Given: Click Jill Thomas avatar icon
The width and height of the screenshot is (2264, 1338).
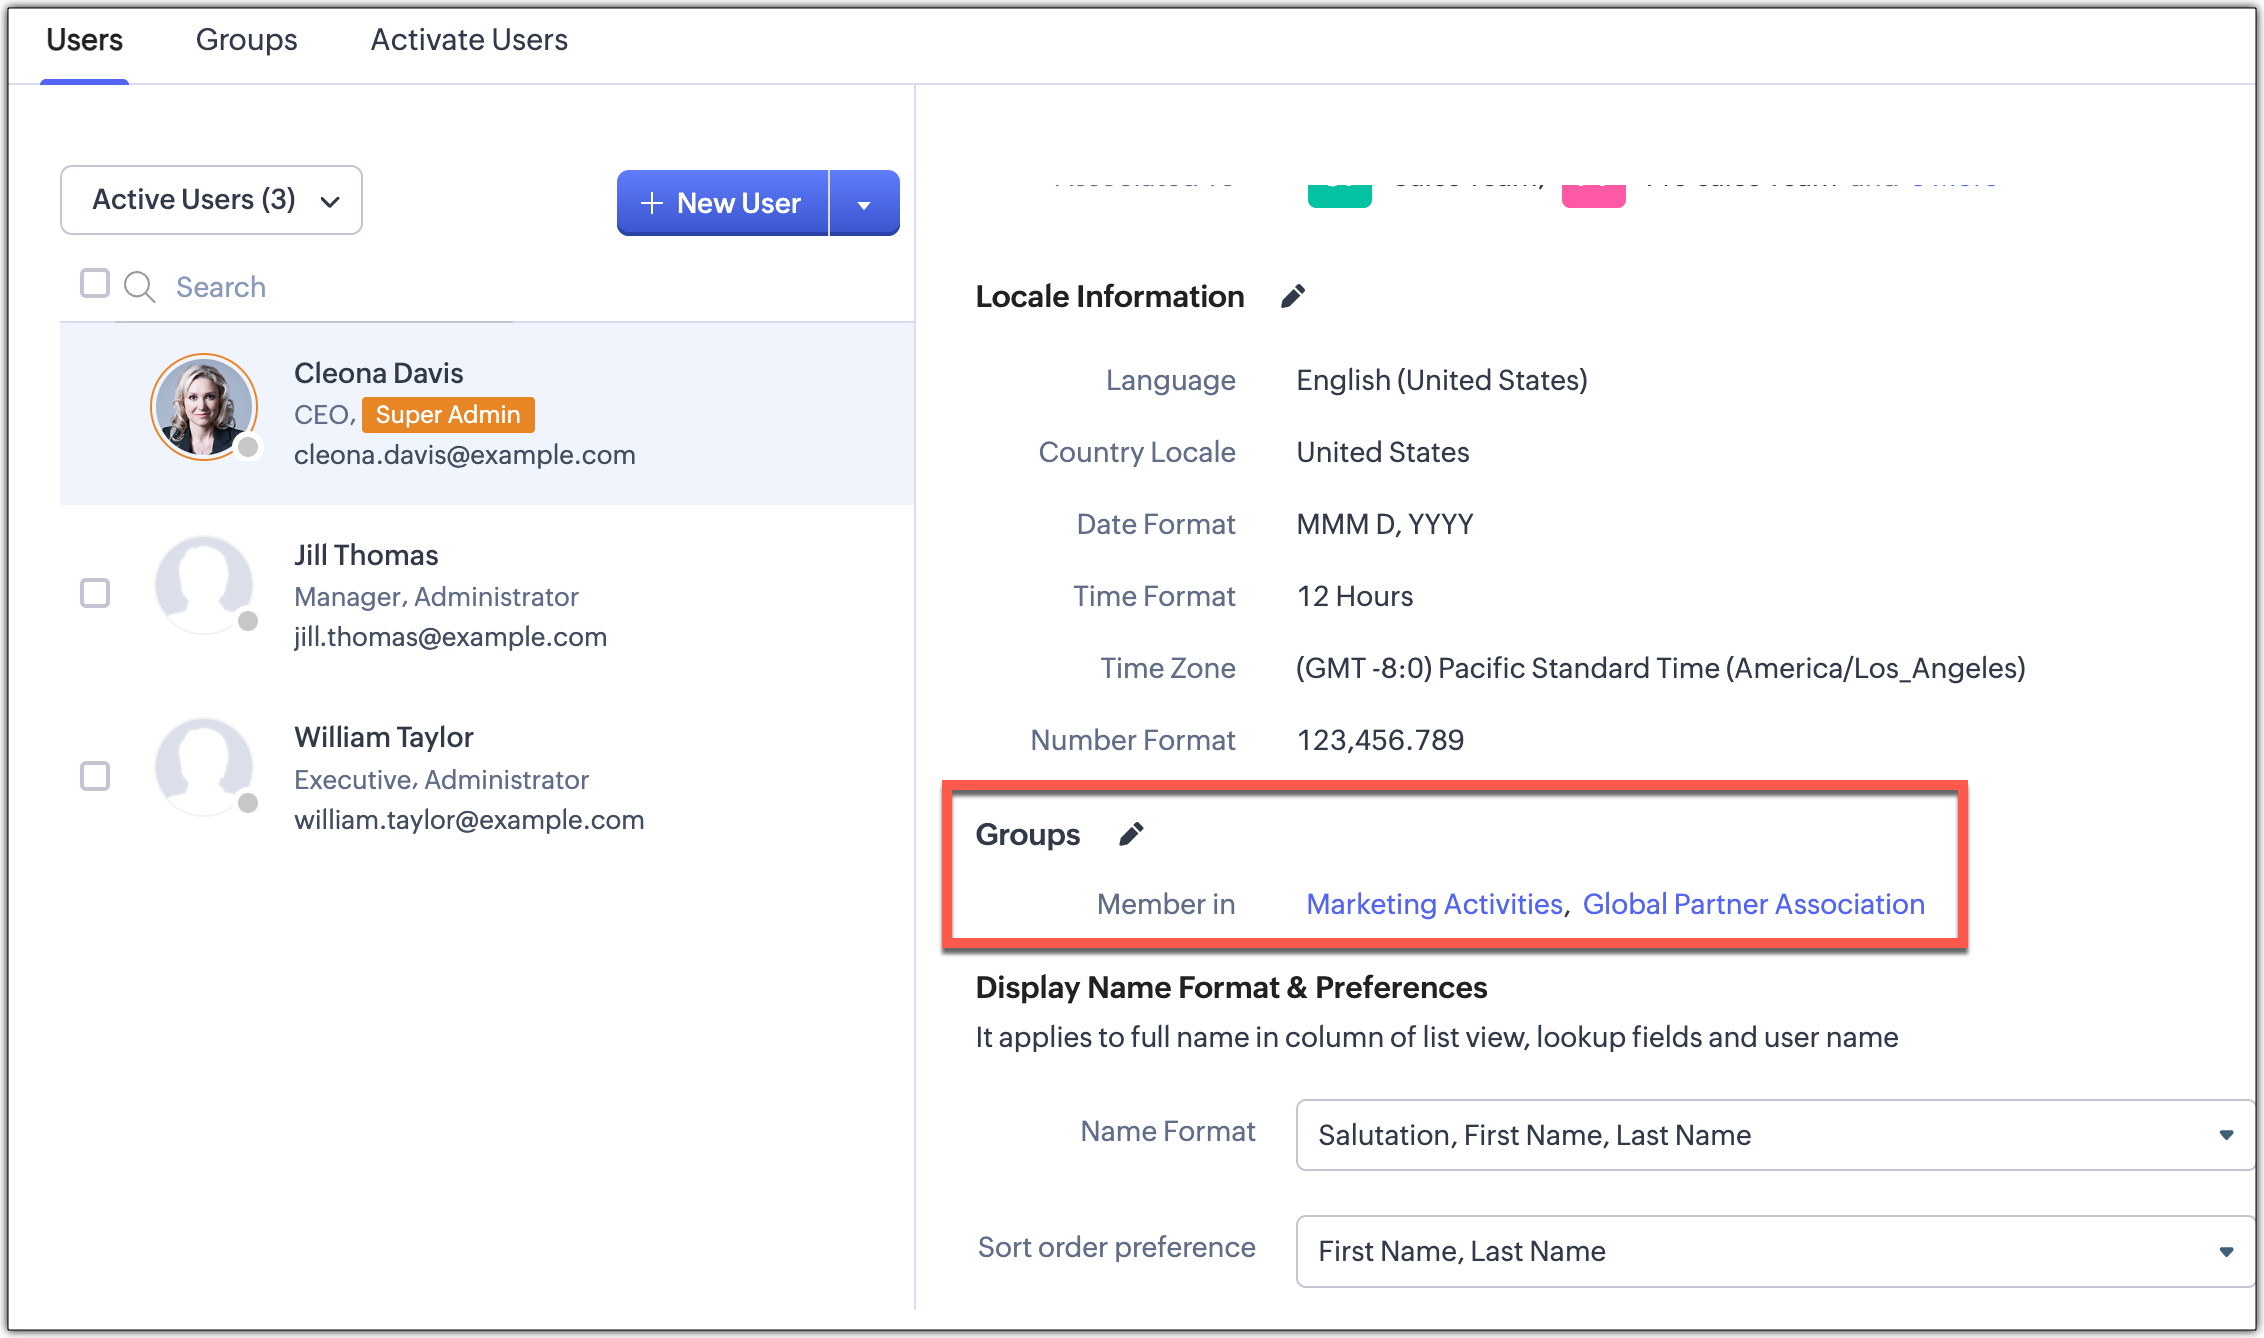Looking at the screenshot, I should (x=204, y=585).
